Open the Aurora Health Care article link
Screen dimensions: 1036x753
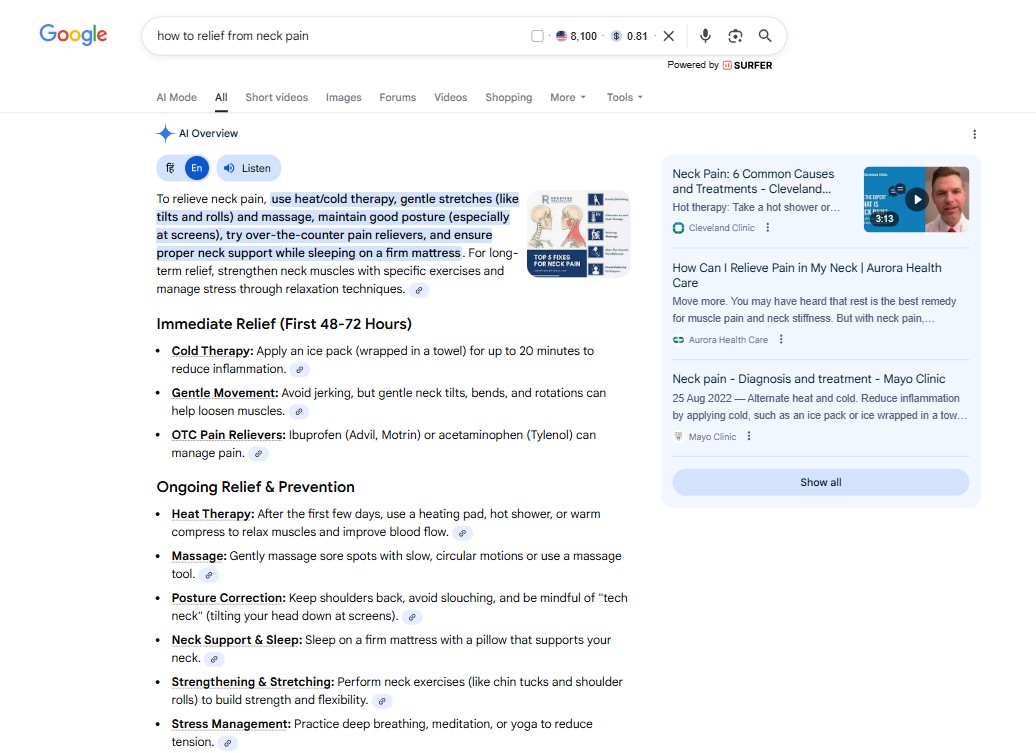807,276
